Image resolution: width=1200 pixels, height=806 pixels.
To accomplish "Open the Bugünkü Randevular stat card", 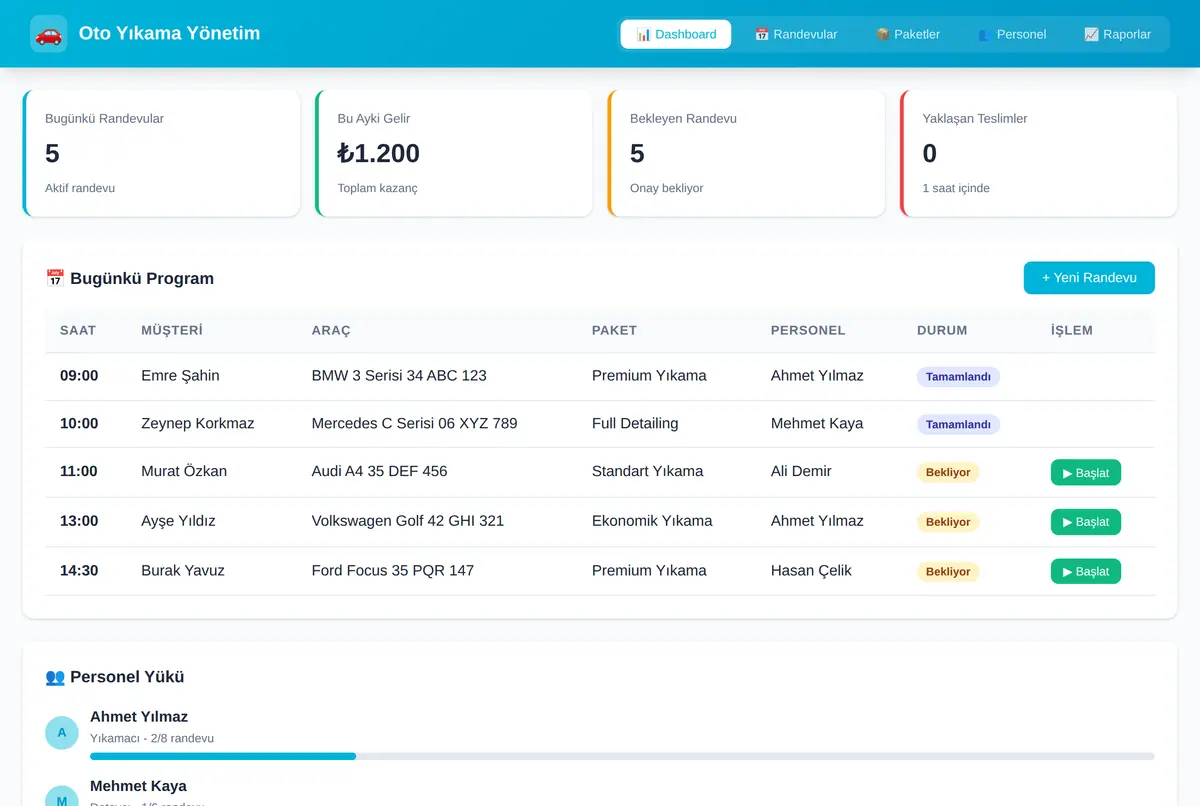I will pyautogui.click(x=161, y=153).
